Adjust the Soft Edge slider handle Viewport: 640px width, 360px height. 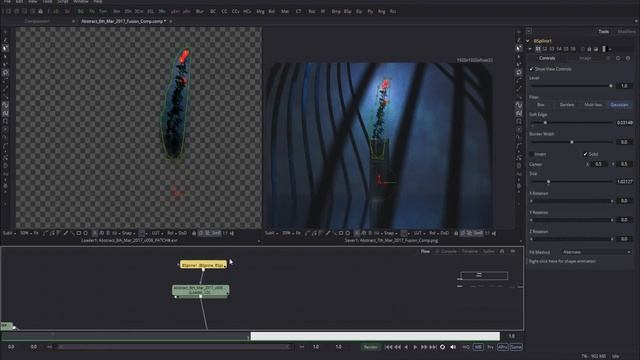545,123
